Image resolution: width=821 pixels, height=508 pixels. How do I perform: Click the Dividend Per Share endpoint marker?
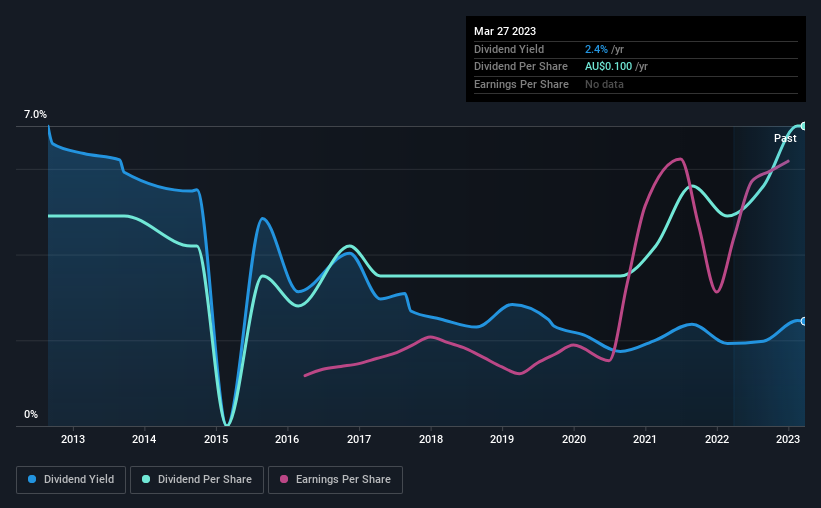pyautogui.click(x=804, y=126)
